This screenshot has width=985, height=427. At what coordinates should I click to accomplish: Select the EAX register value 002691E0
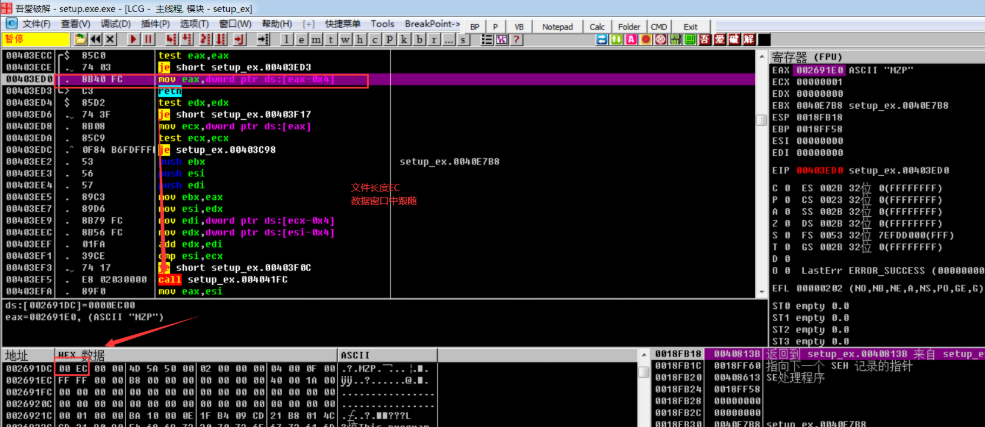point(820,70)
